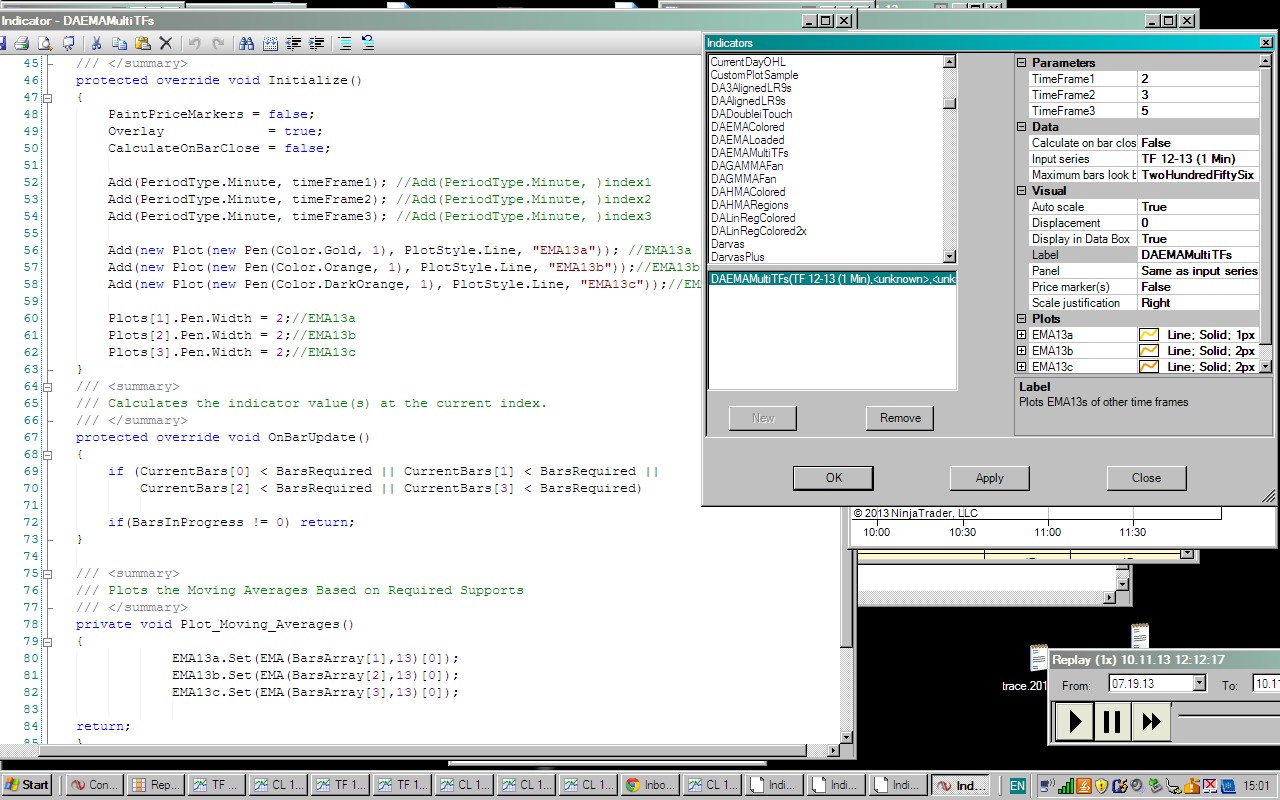
Task: Click the Delete X icon in toolbar
Action: (166, 43)
